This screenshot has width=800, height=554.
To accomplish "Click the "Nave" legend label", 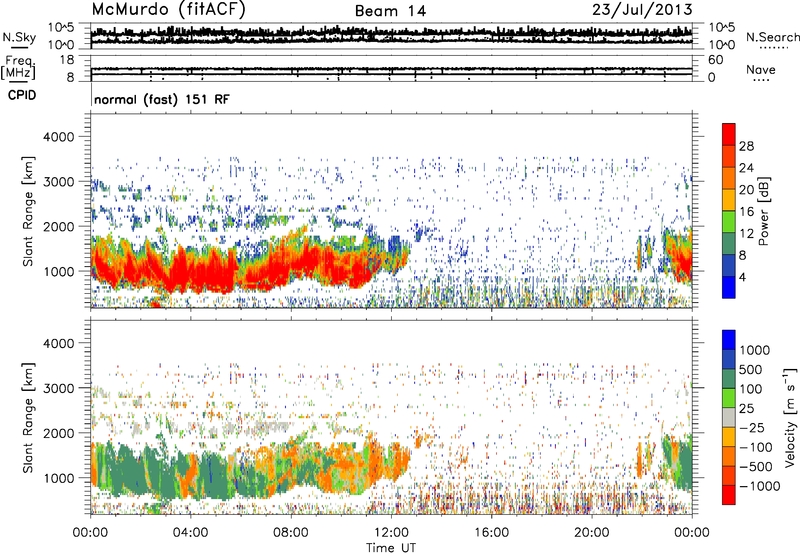I will 761,69.
